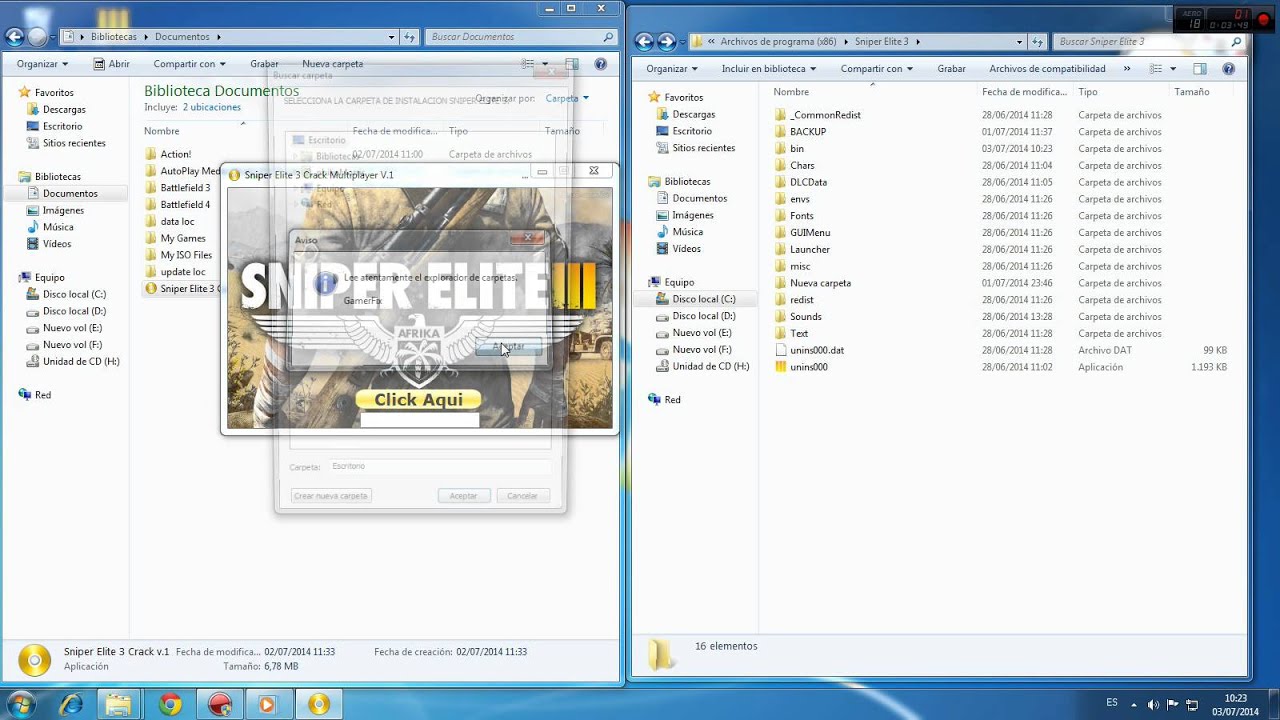
Task: Select the Nueva carpeta folder row
Action: point(820,283)
